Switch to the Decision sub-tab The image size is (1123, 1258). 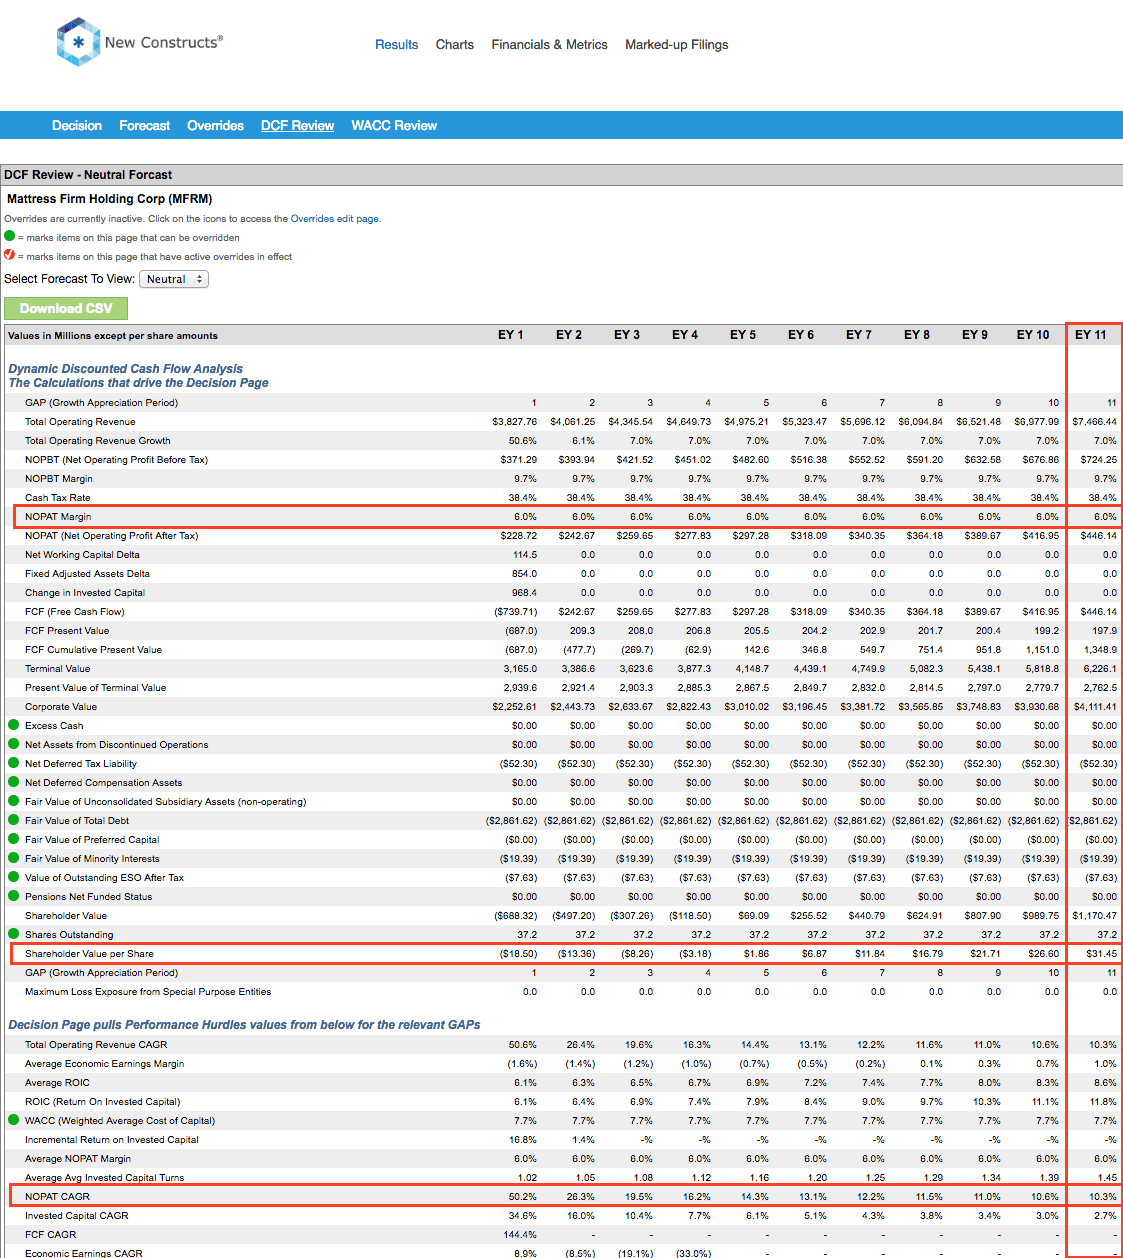click(77, 125)
